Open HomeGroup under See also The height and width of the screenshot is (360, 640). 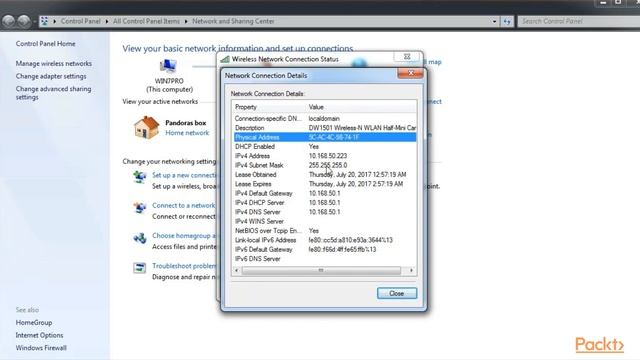tap(34, 322)
